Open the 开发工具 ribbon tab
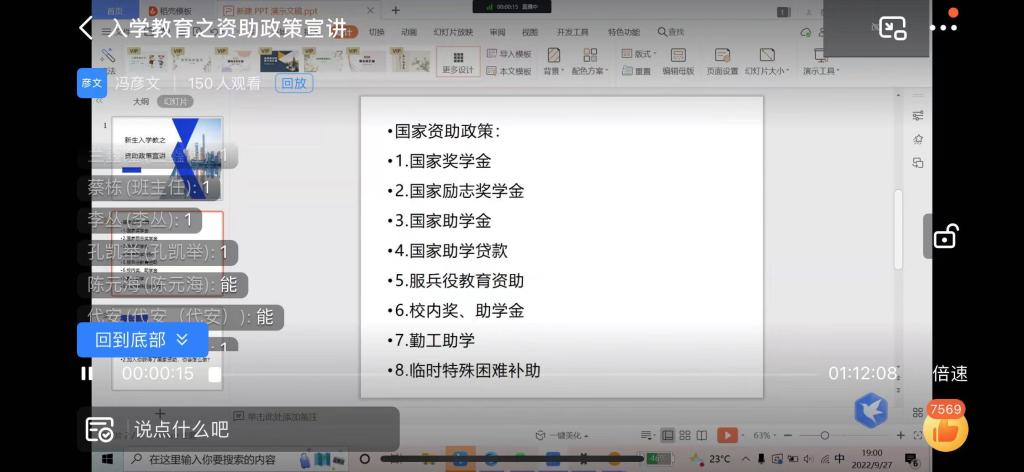Image resolution: width=1024 pixels, height=472 pixels. [572, 32]
